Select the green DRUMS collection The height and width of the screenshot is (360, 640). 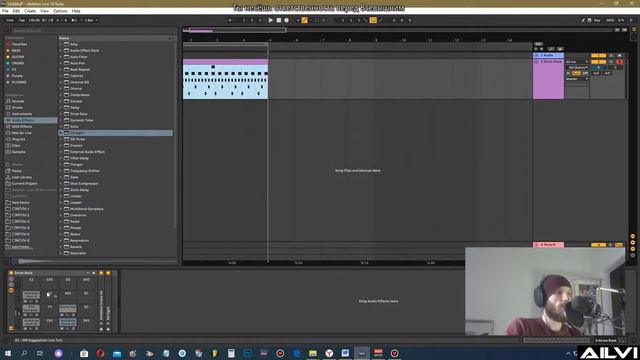(x=18, y=63)
